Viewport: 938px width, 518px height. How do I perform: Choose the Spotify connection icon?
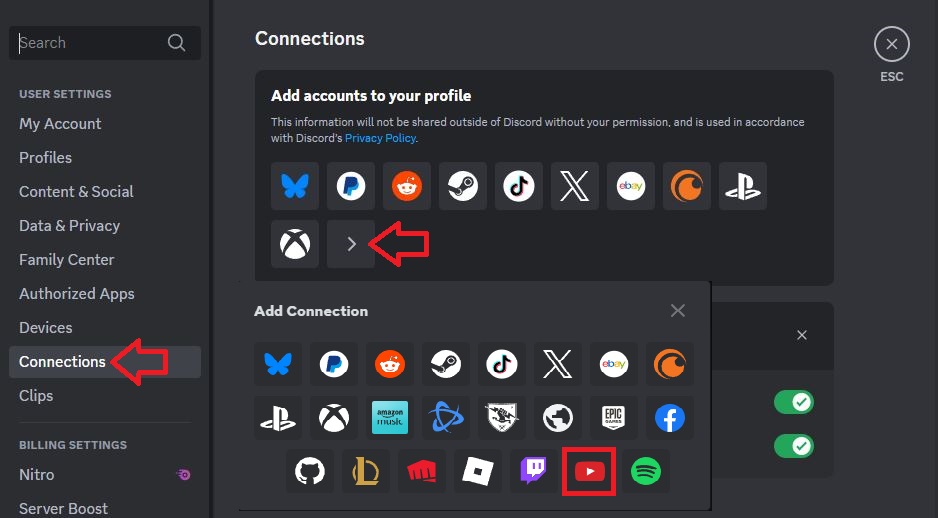(x=646, y=471)
